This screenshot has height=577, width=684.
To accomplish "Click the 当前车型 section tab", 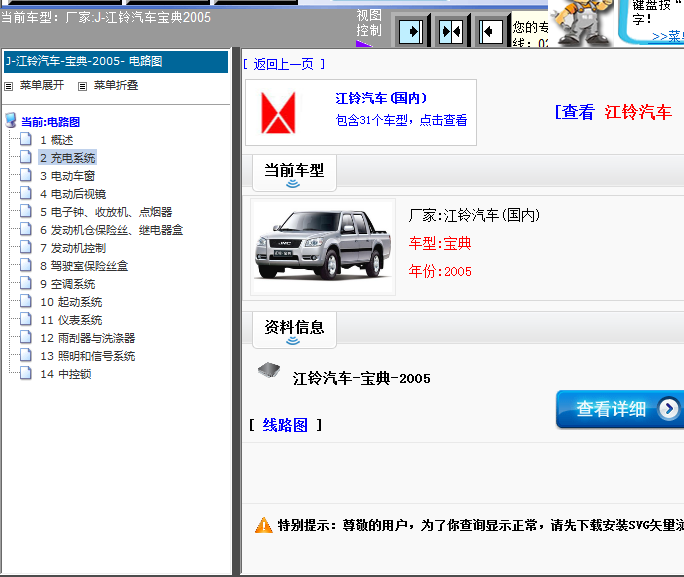I will 294,173.
